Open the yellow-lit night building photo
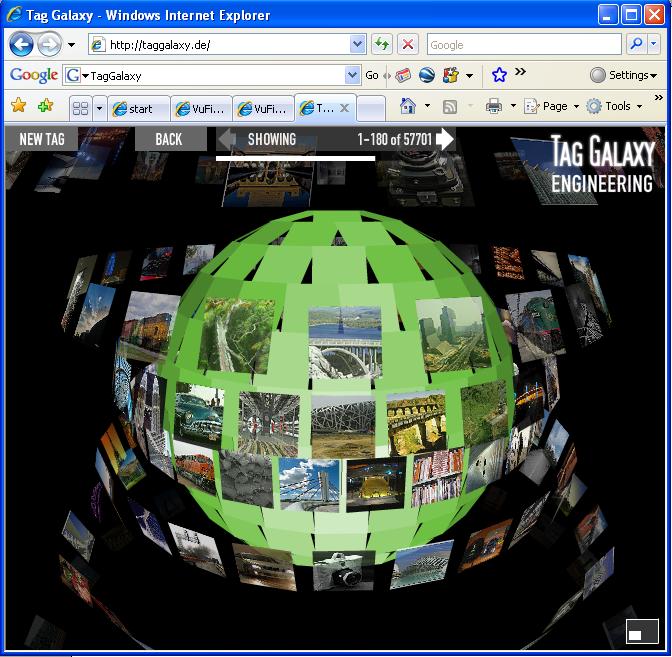Viewport: 672px width, 657px height. [x=376, y=484]
